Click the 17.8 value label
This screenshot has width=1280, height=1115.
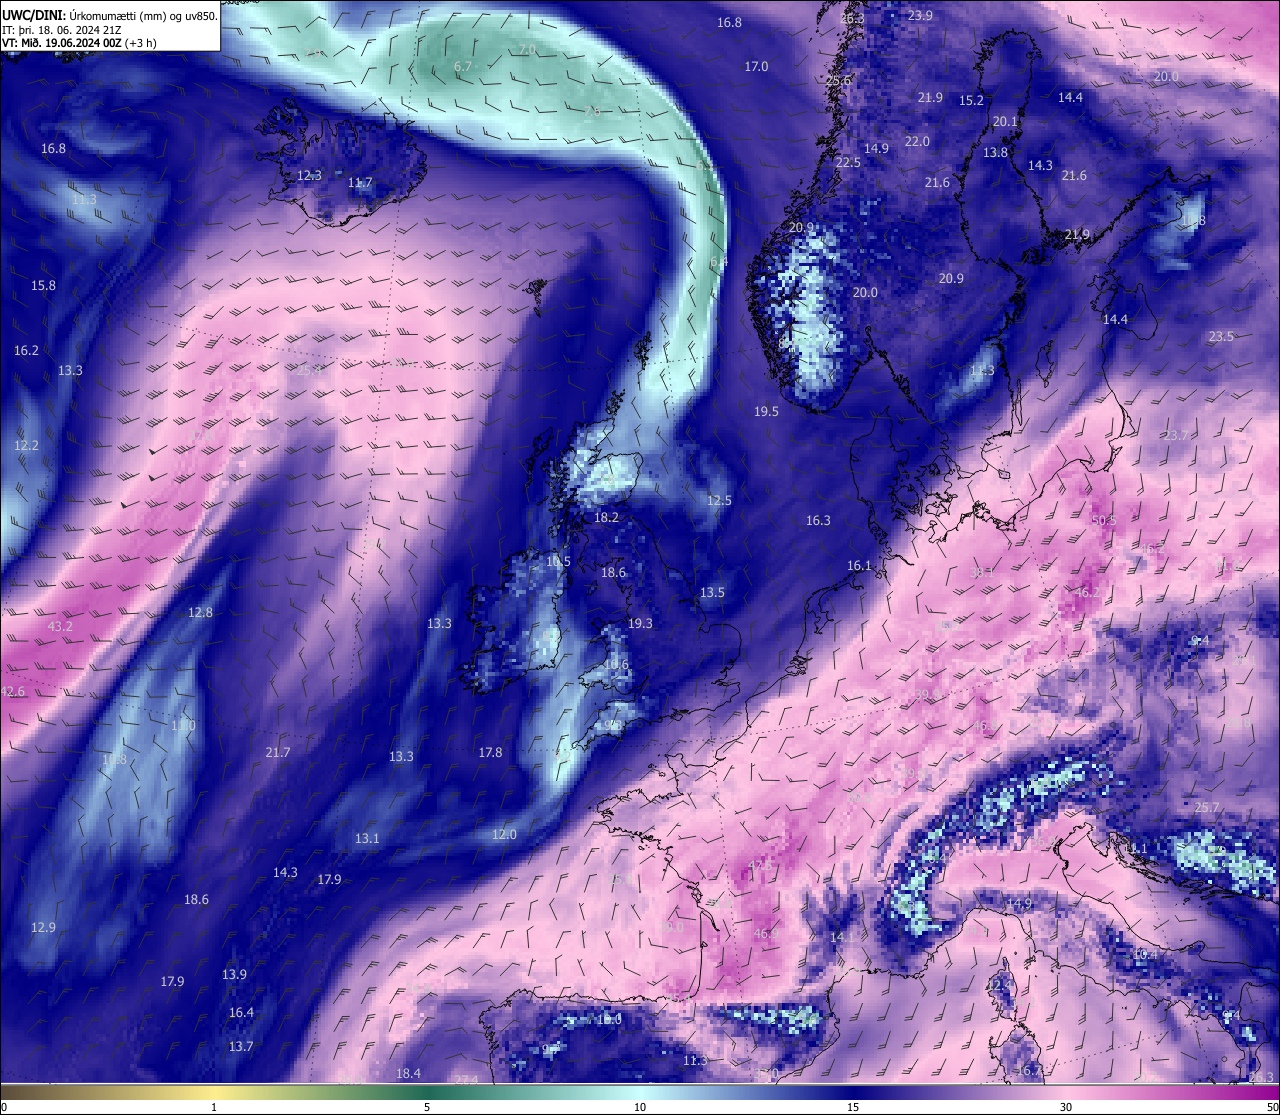[490, 752]
